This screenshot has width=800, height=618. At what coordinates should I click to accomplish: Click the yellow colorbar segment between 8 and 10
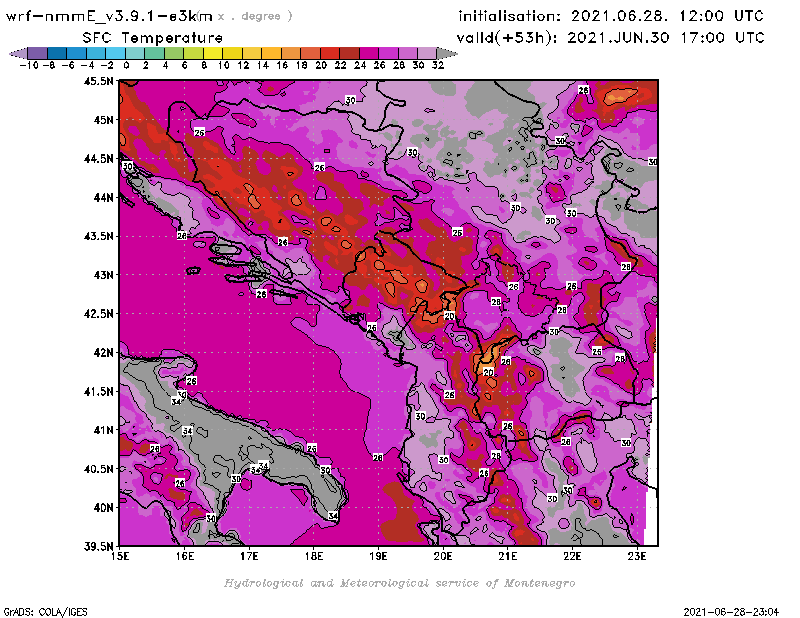(213, 53)
